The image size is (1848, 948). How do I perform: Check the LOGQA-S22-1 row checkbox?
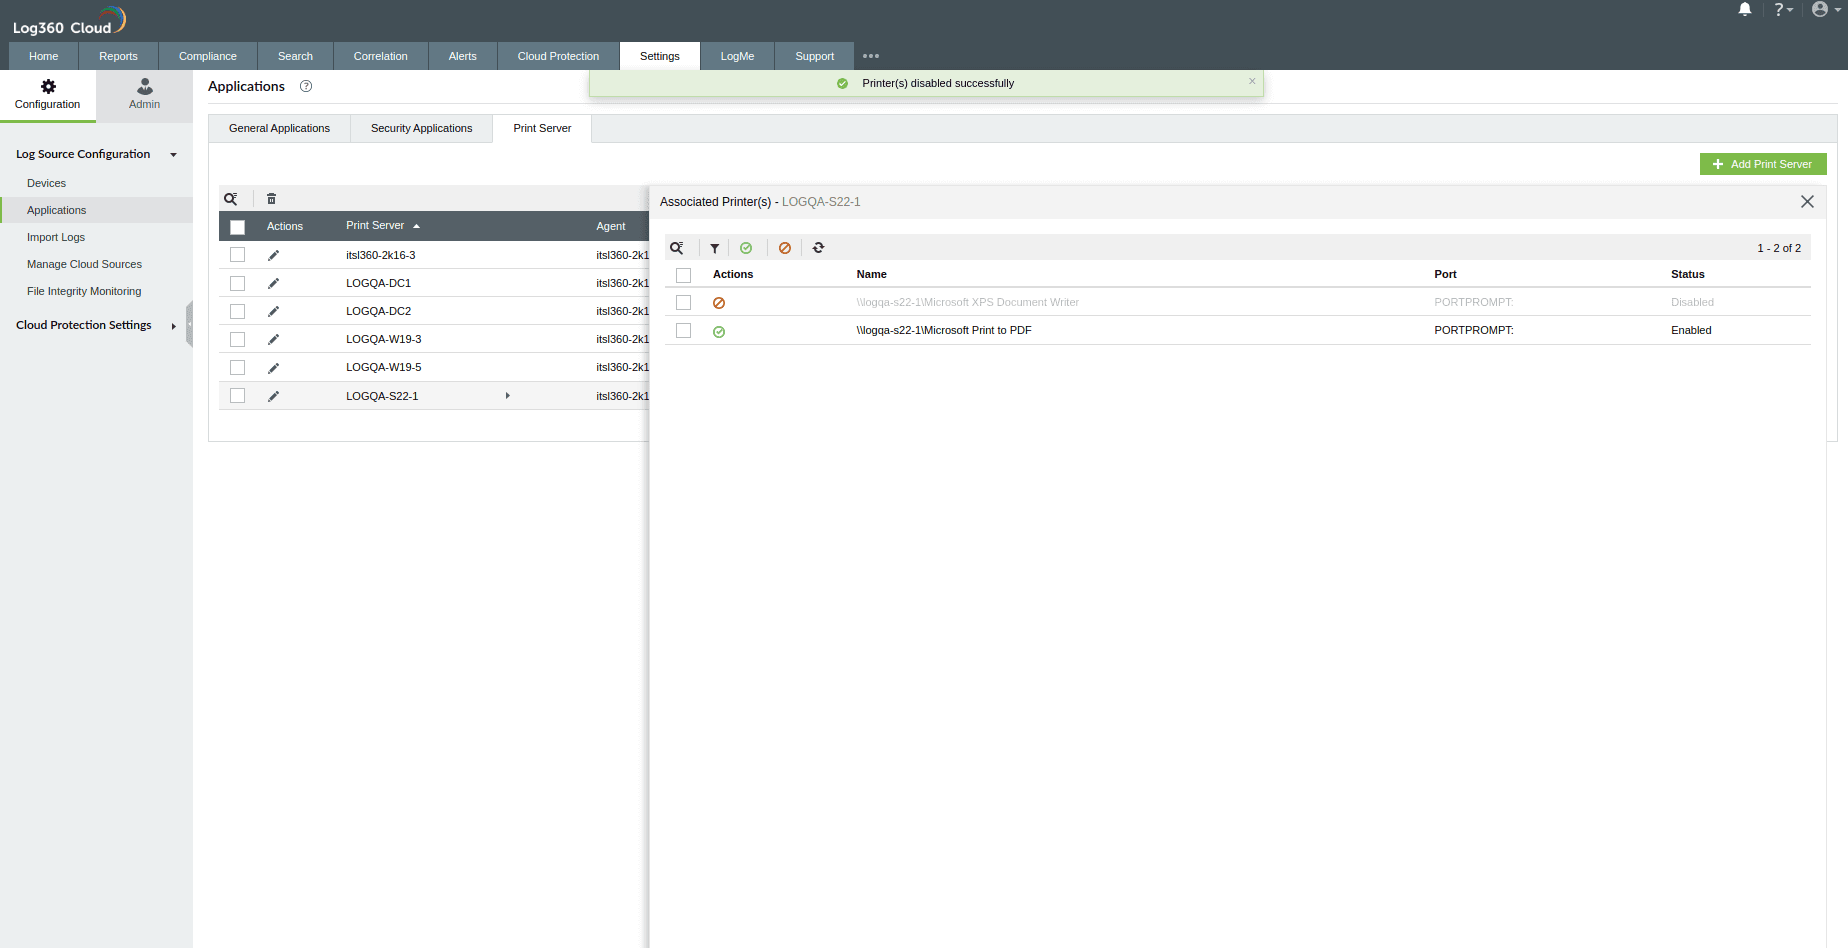tap(238, 396)
